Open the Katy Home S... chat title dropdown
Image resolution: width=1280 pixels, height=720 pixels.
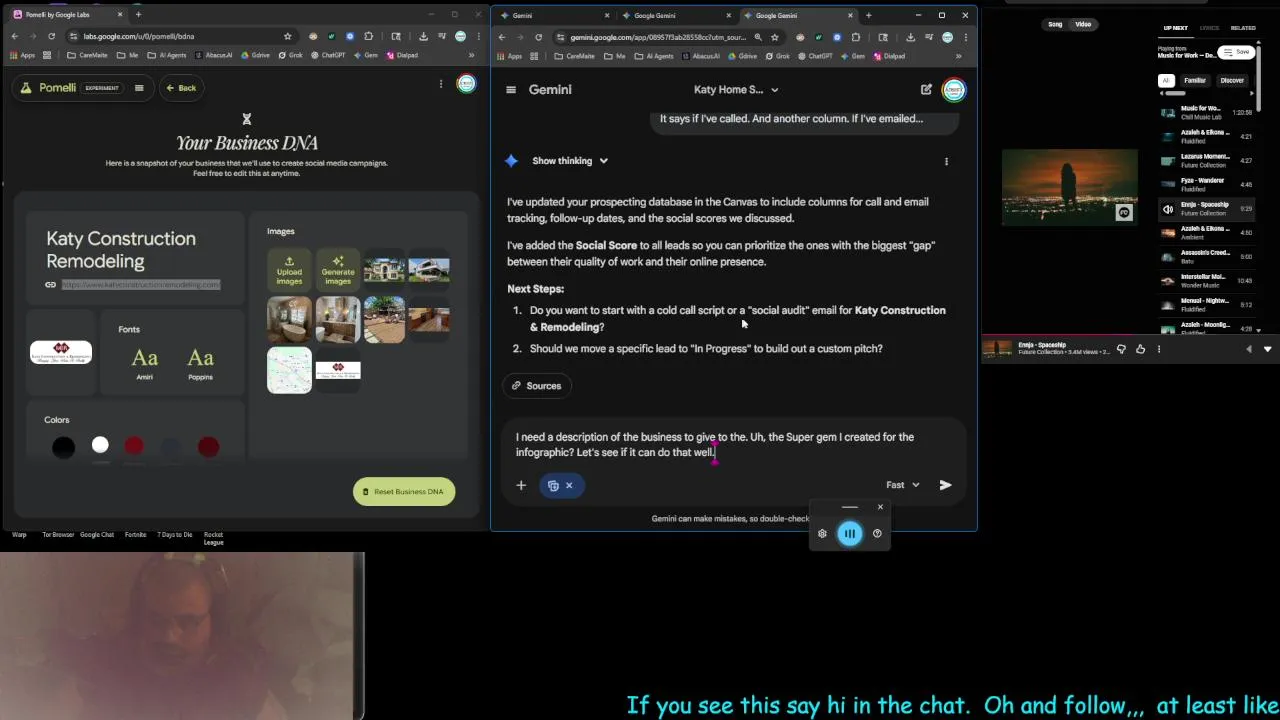point(736,89)
